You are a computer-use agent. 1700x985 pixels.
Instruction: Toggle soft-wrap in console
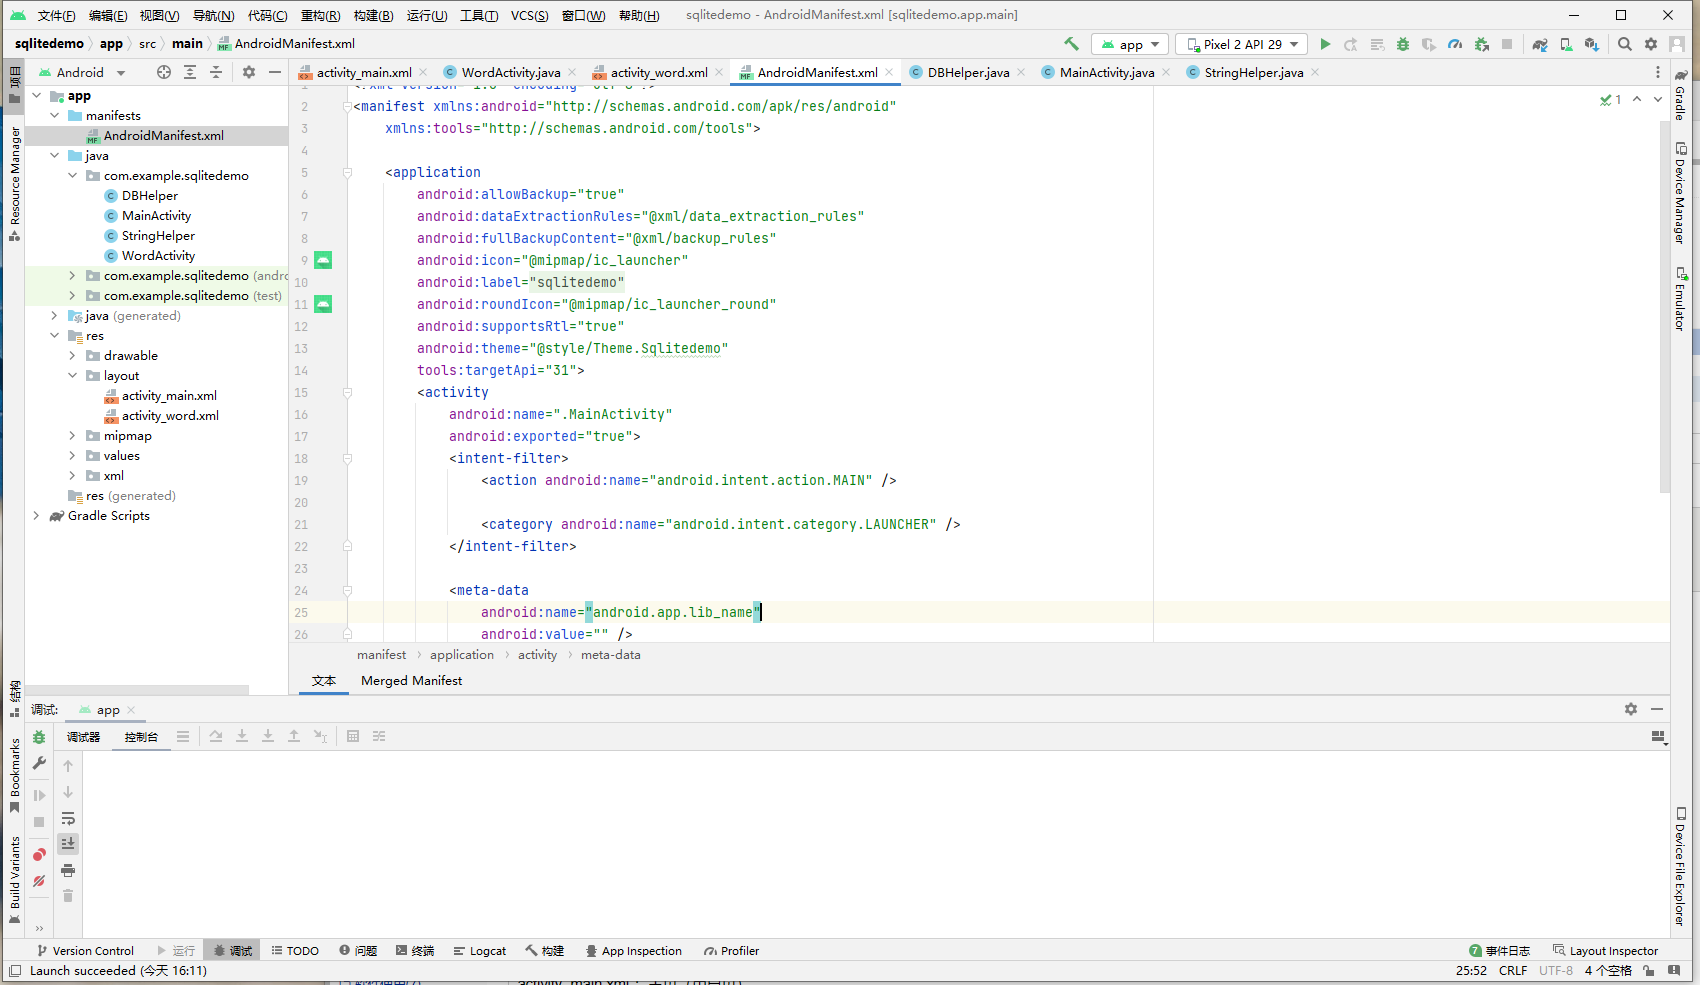point(68,818)
